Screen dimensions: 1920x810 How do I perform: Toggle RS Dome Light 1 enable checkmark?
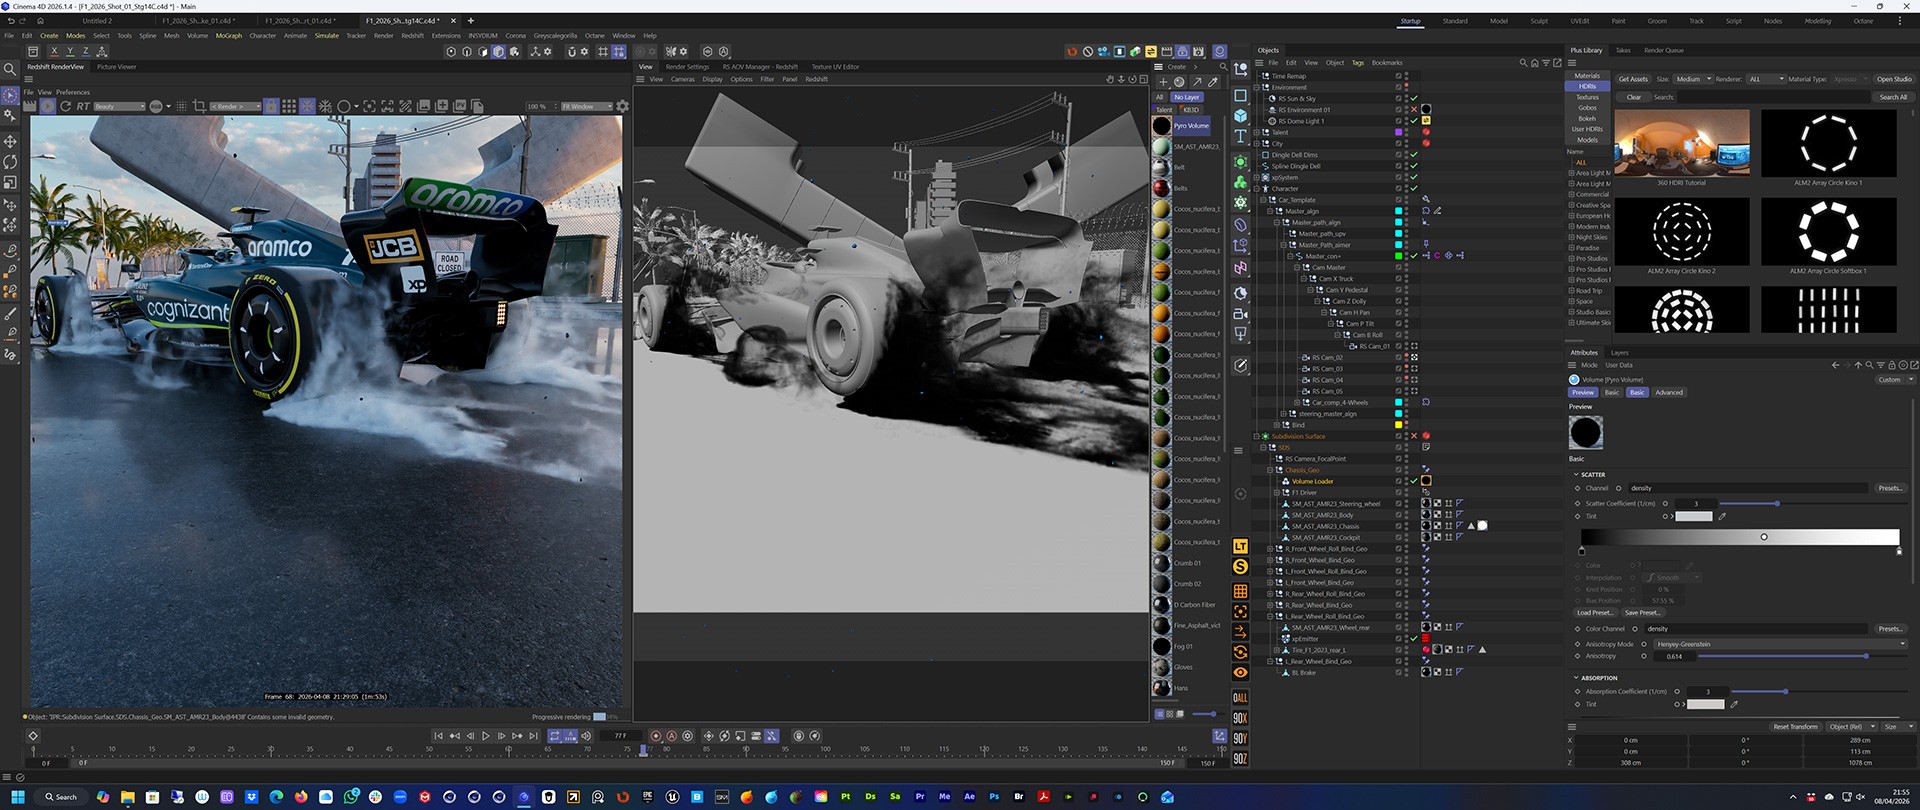tap(1414, 121)
